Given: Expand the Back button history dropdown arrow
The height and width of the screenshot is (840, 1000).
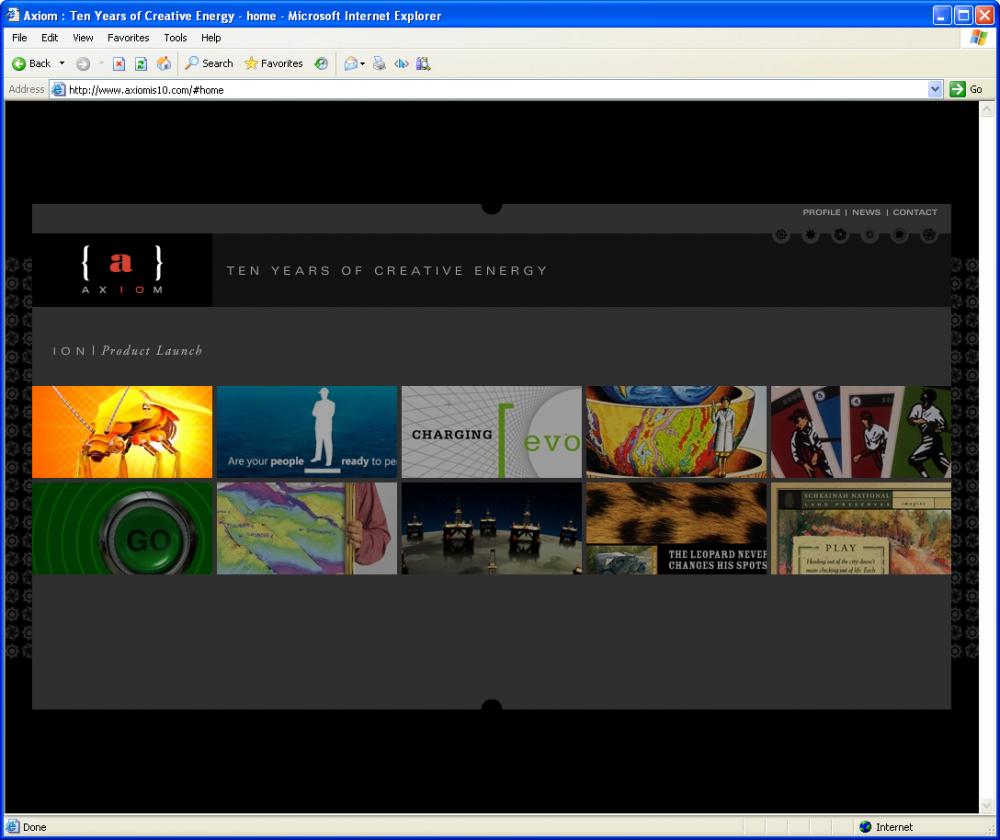Looking at the screenshot, I should [62, 64].
